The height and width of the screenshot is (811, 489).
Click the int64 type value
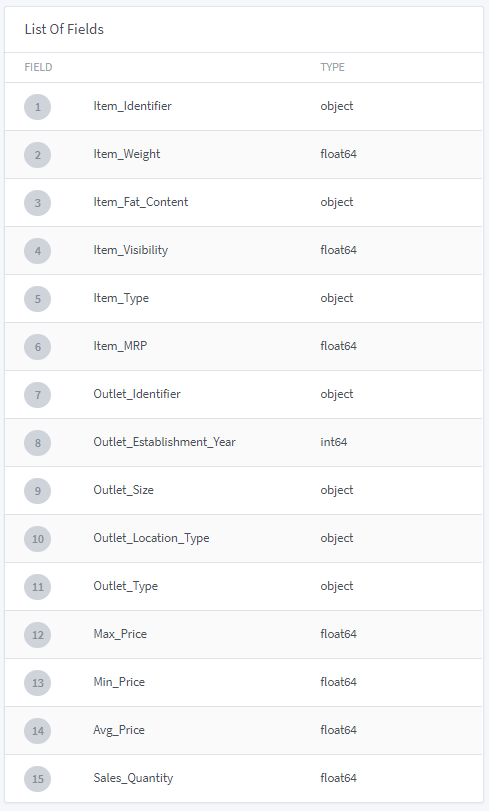pos(334,442)
